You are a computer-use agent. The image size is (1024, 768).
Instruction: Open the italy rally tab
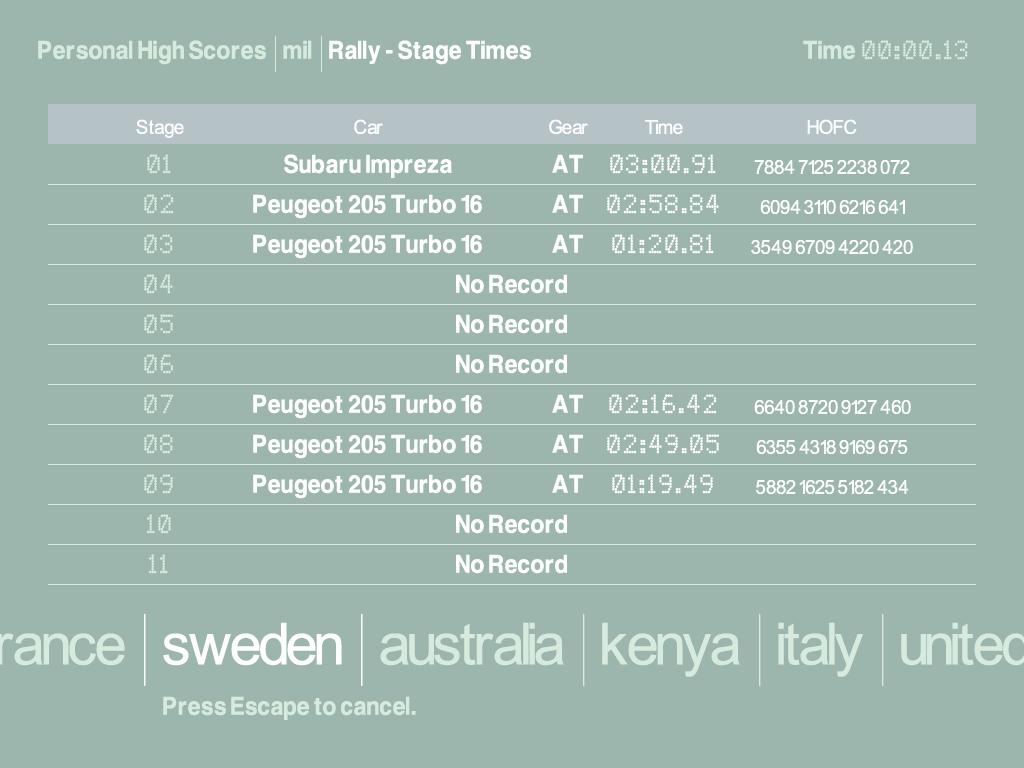pos(819,646)
